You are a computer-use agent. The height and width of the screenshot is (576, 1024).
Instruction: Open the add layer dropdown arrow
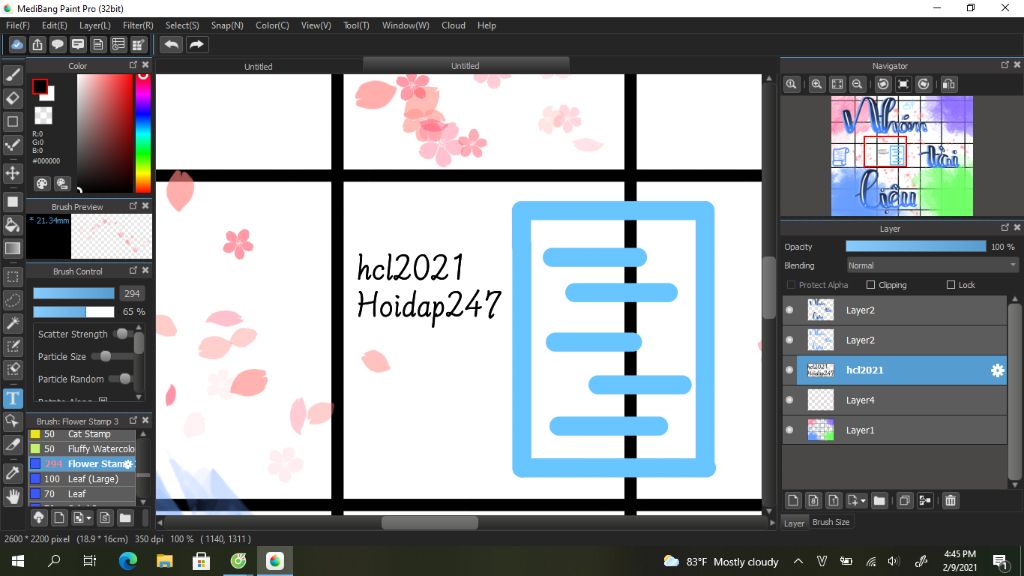[x=863, y=501]
